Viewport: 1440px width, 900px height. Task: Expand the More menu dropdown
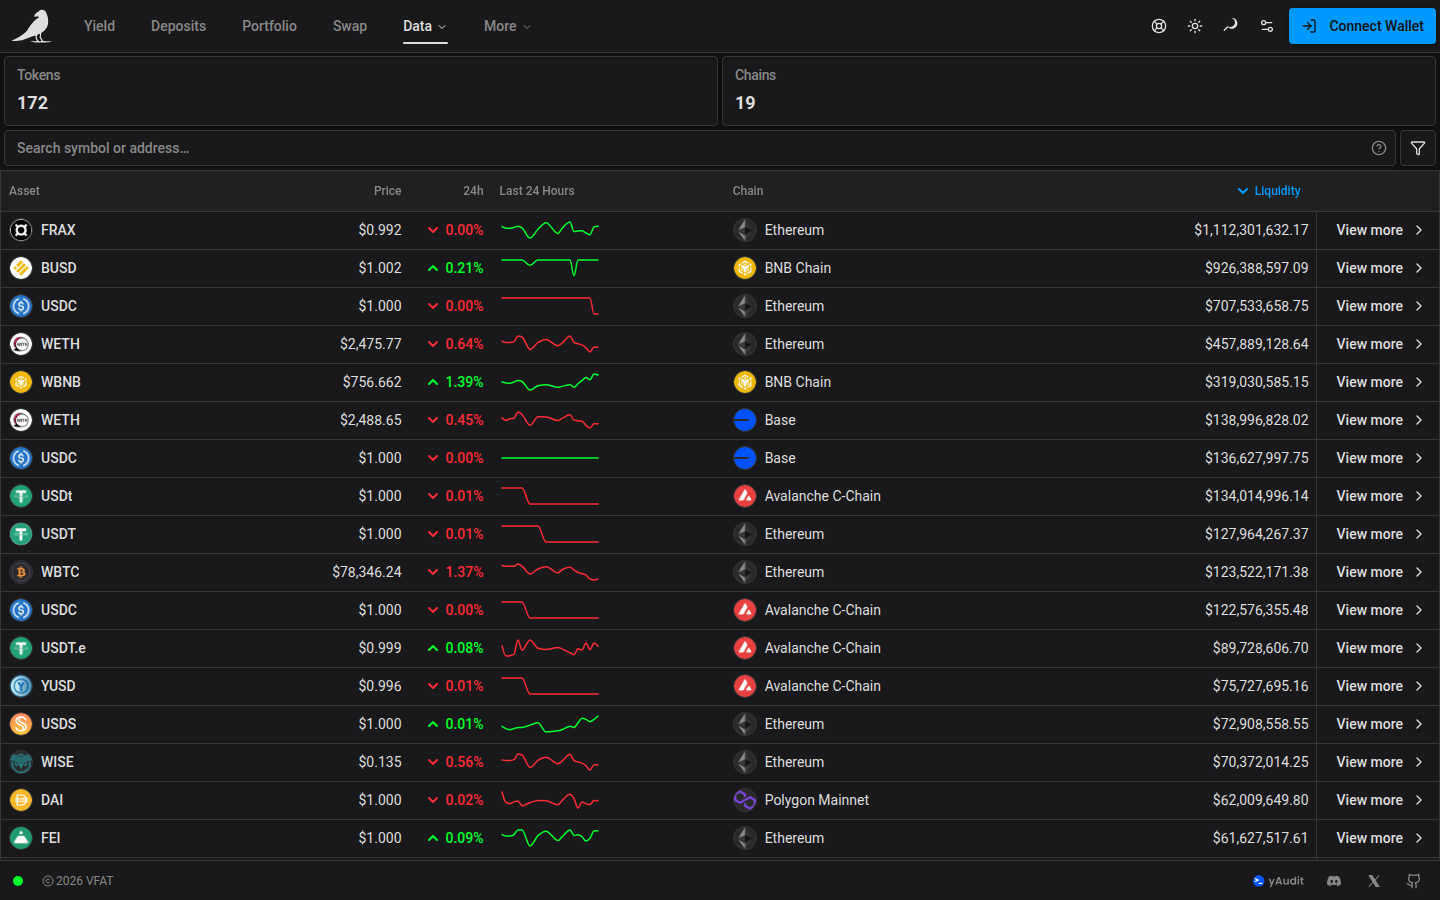pos(507,26)
